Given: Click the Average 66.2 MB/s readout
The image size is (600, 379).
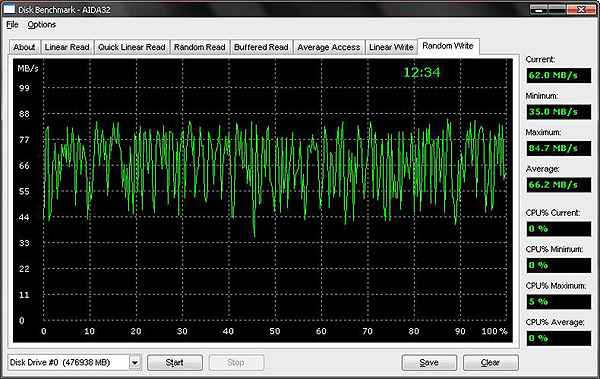Looking at the screenshot, I should 559,185.
